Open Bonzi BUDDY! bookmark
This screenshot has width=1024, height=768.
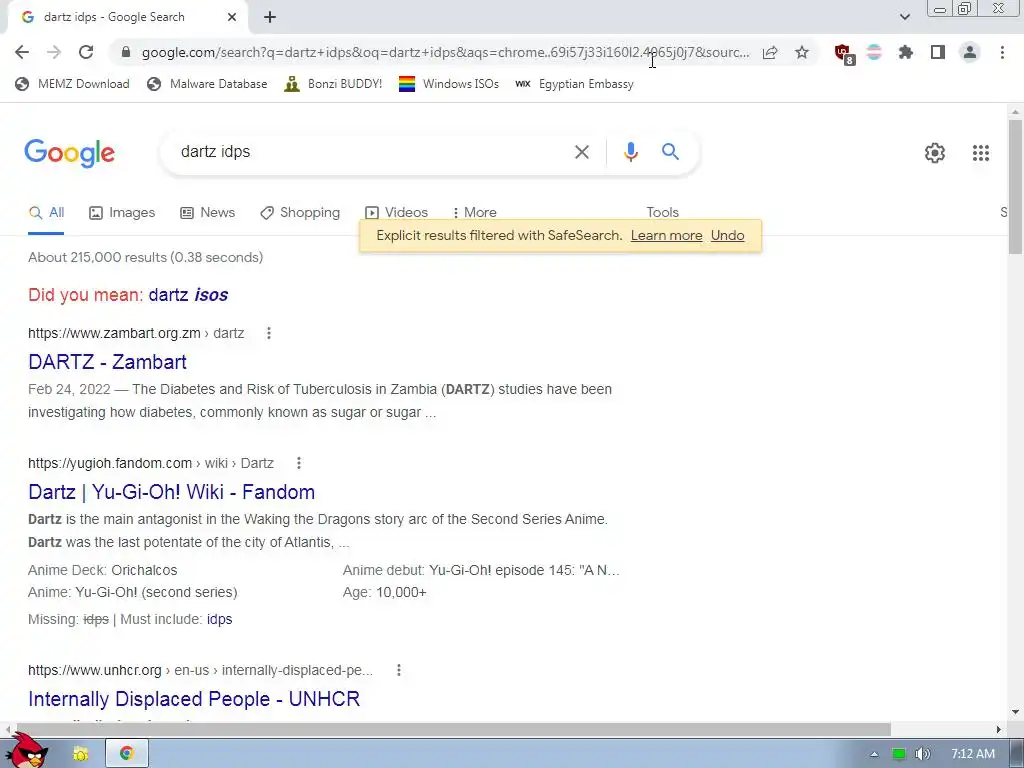click(333, 84)
